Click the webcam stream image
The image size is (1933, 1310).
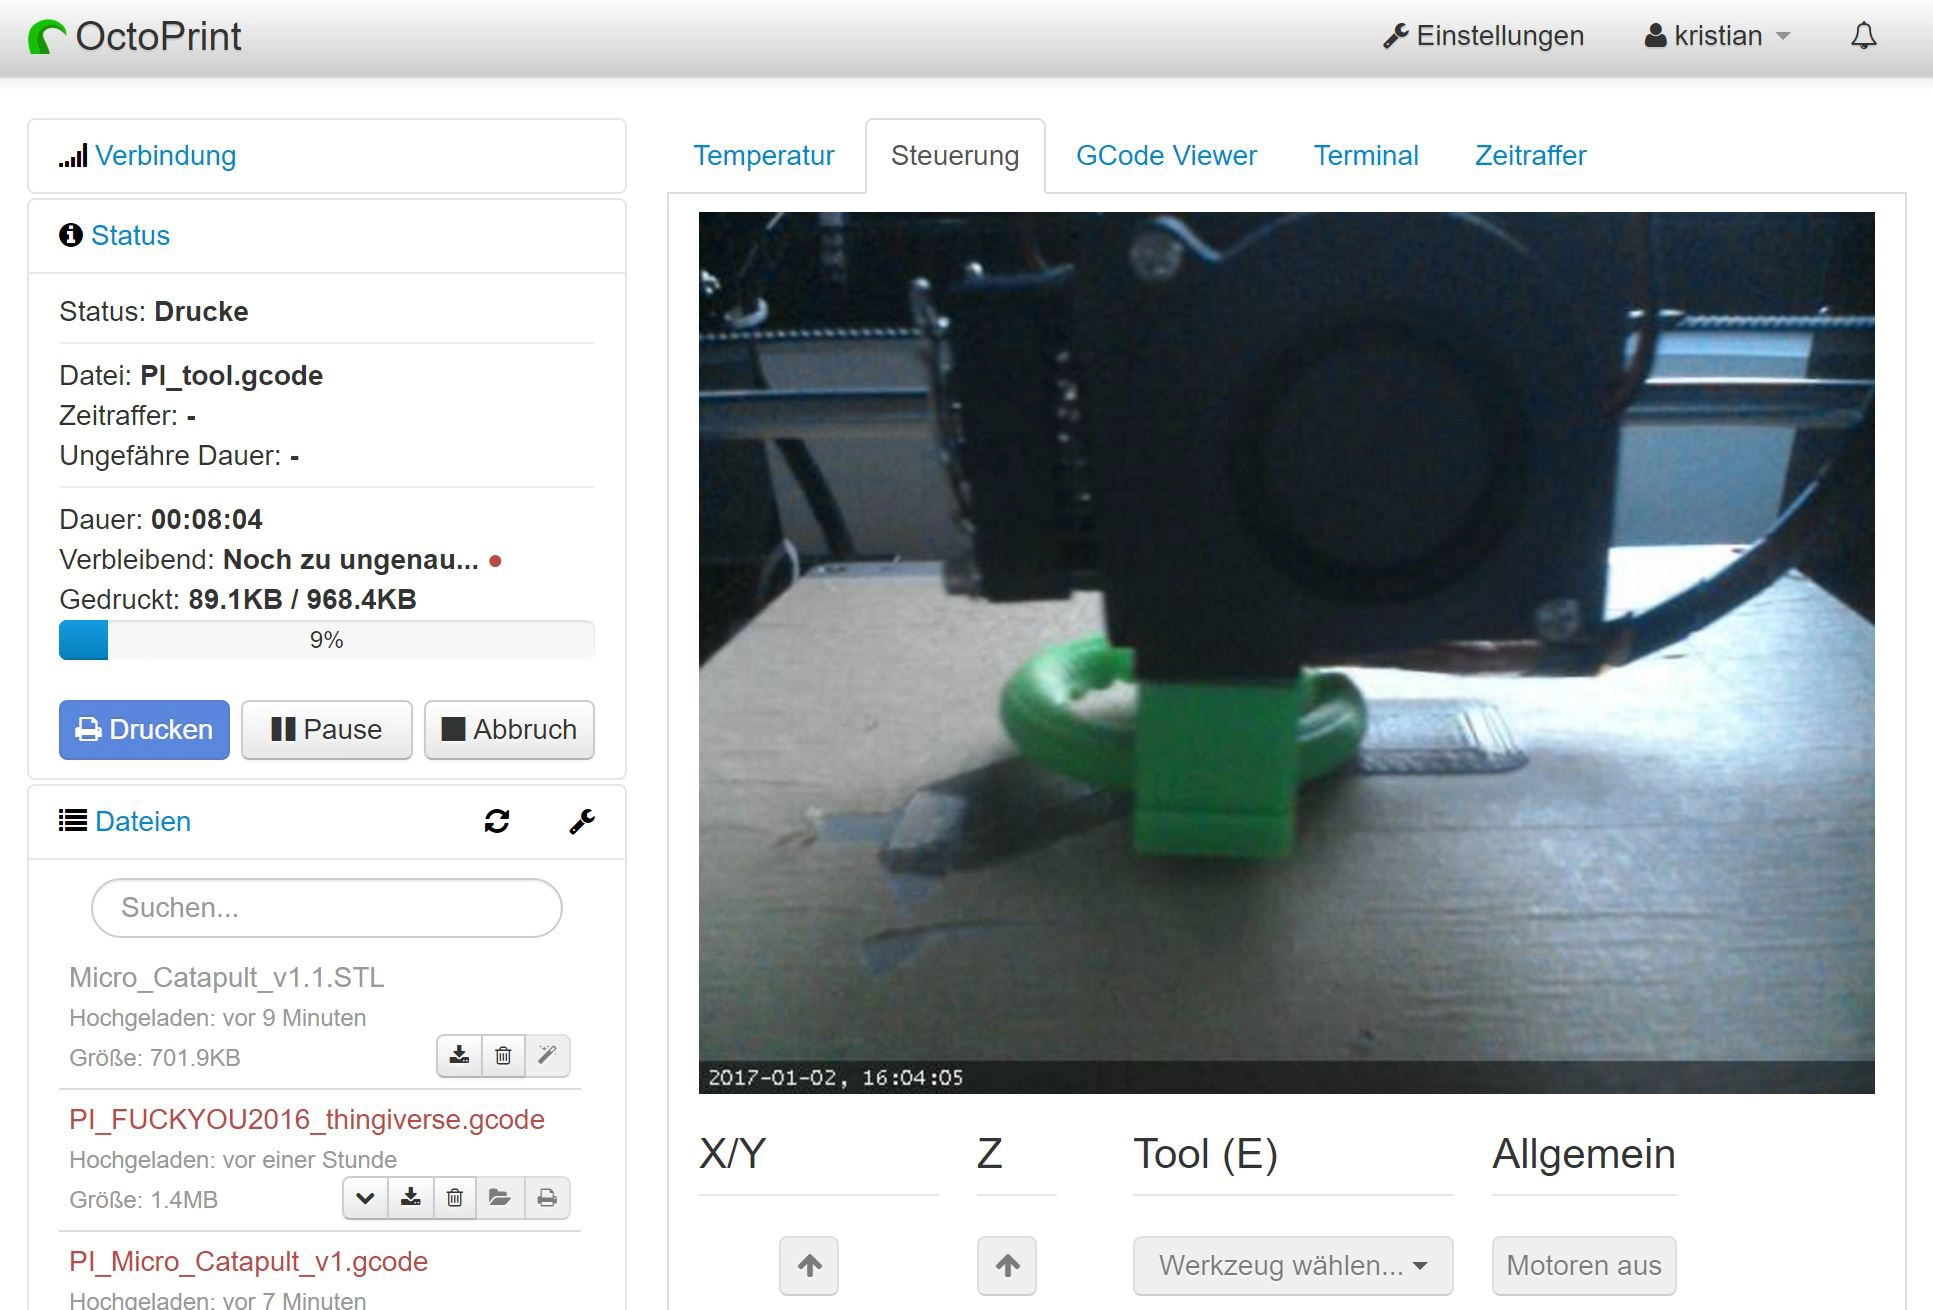pyautogui.click(x=1286, y=652)
